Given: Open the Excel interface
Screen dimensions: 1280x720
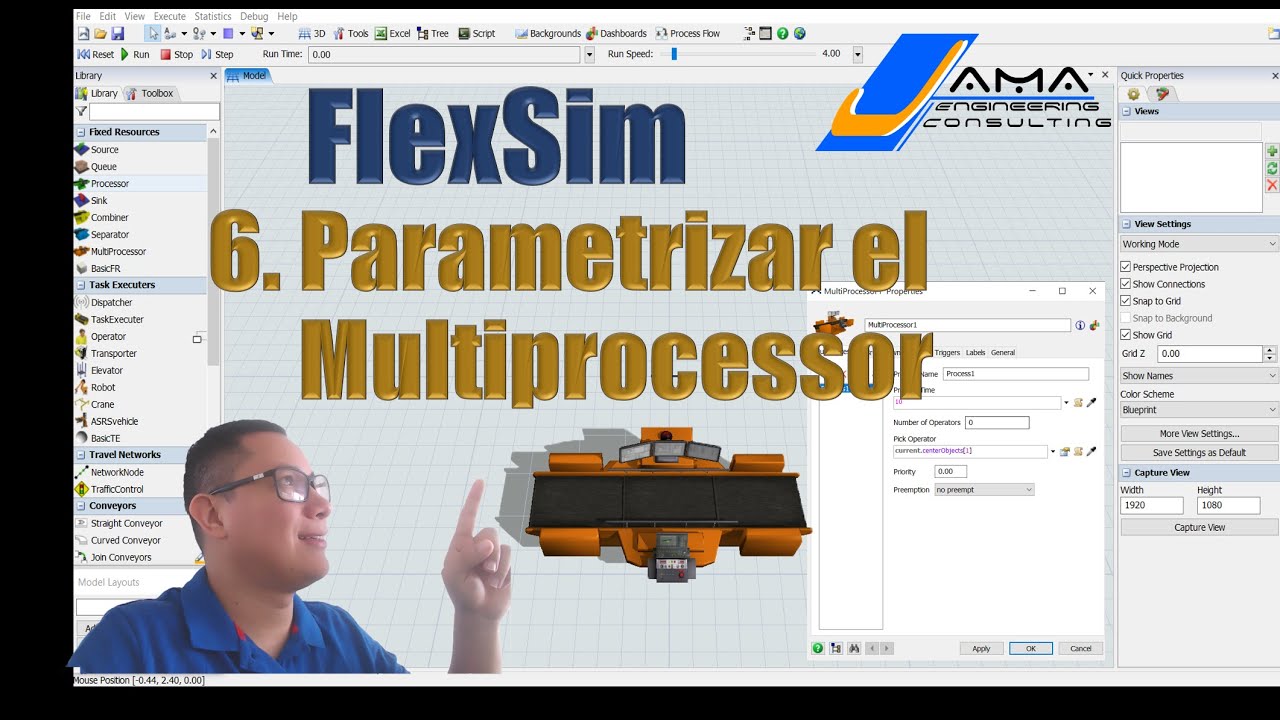Looking at the screenshot, I should (393, 33).
